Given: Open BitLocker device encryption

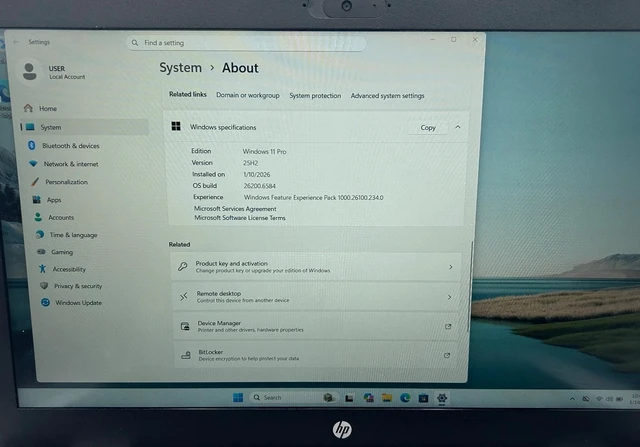Looking at the screenshot, I should [316, 355].
